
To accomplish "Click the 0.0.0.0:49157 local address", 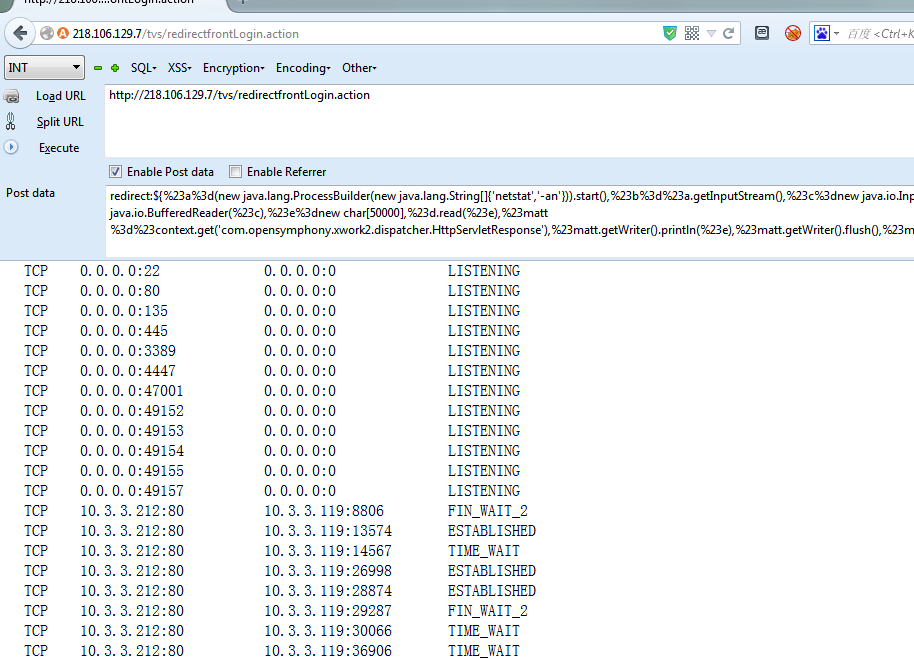I will point(132,491).
